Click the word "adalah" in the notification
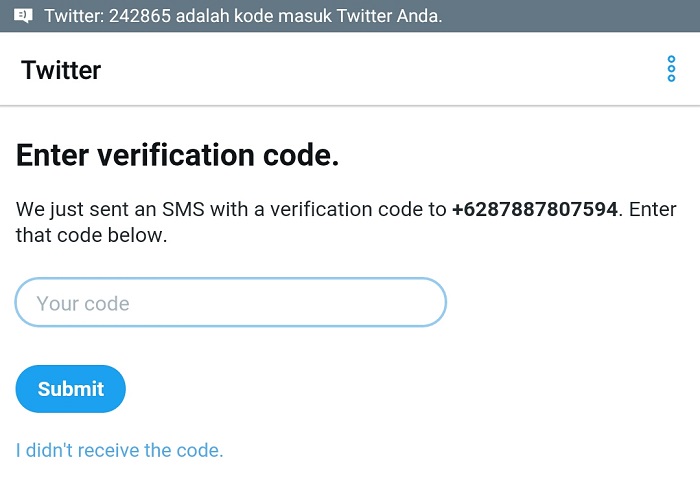 tap(203, 16)
